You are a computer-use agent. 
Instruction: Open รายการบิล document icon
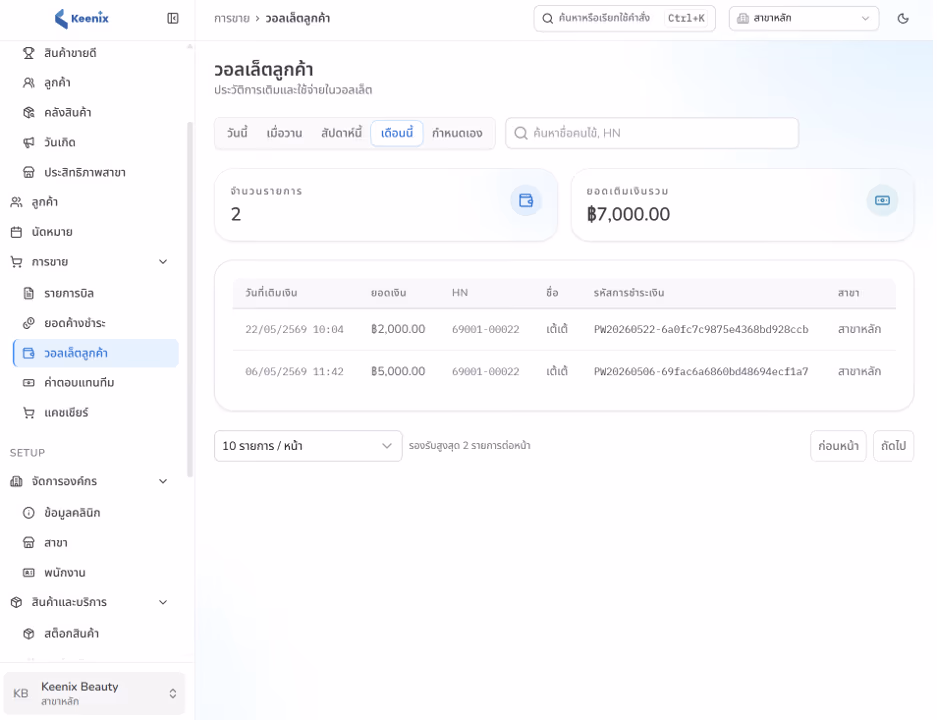click(29, 293)
